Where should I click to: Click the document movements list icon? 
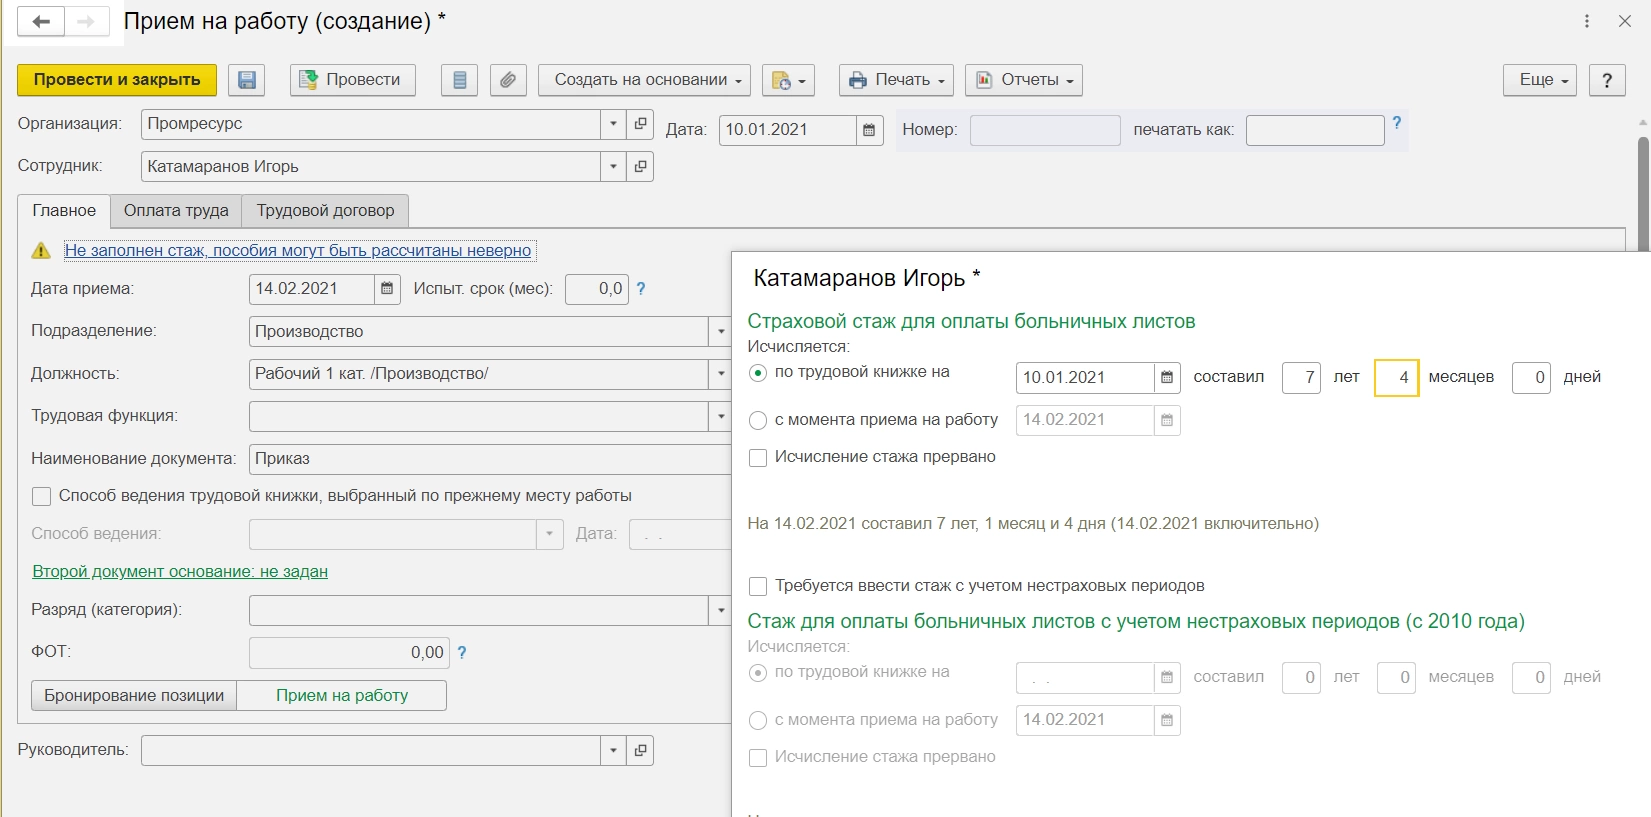click(x=459, y=80)
